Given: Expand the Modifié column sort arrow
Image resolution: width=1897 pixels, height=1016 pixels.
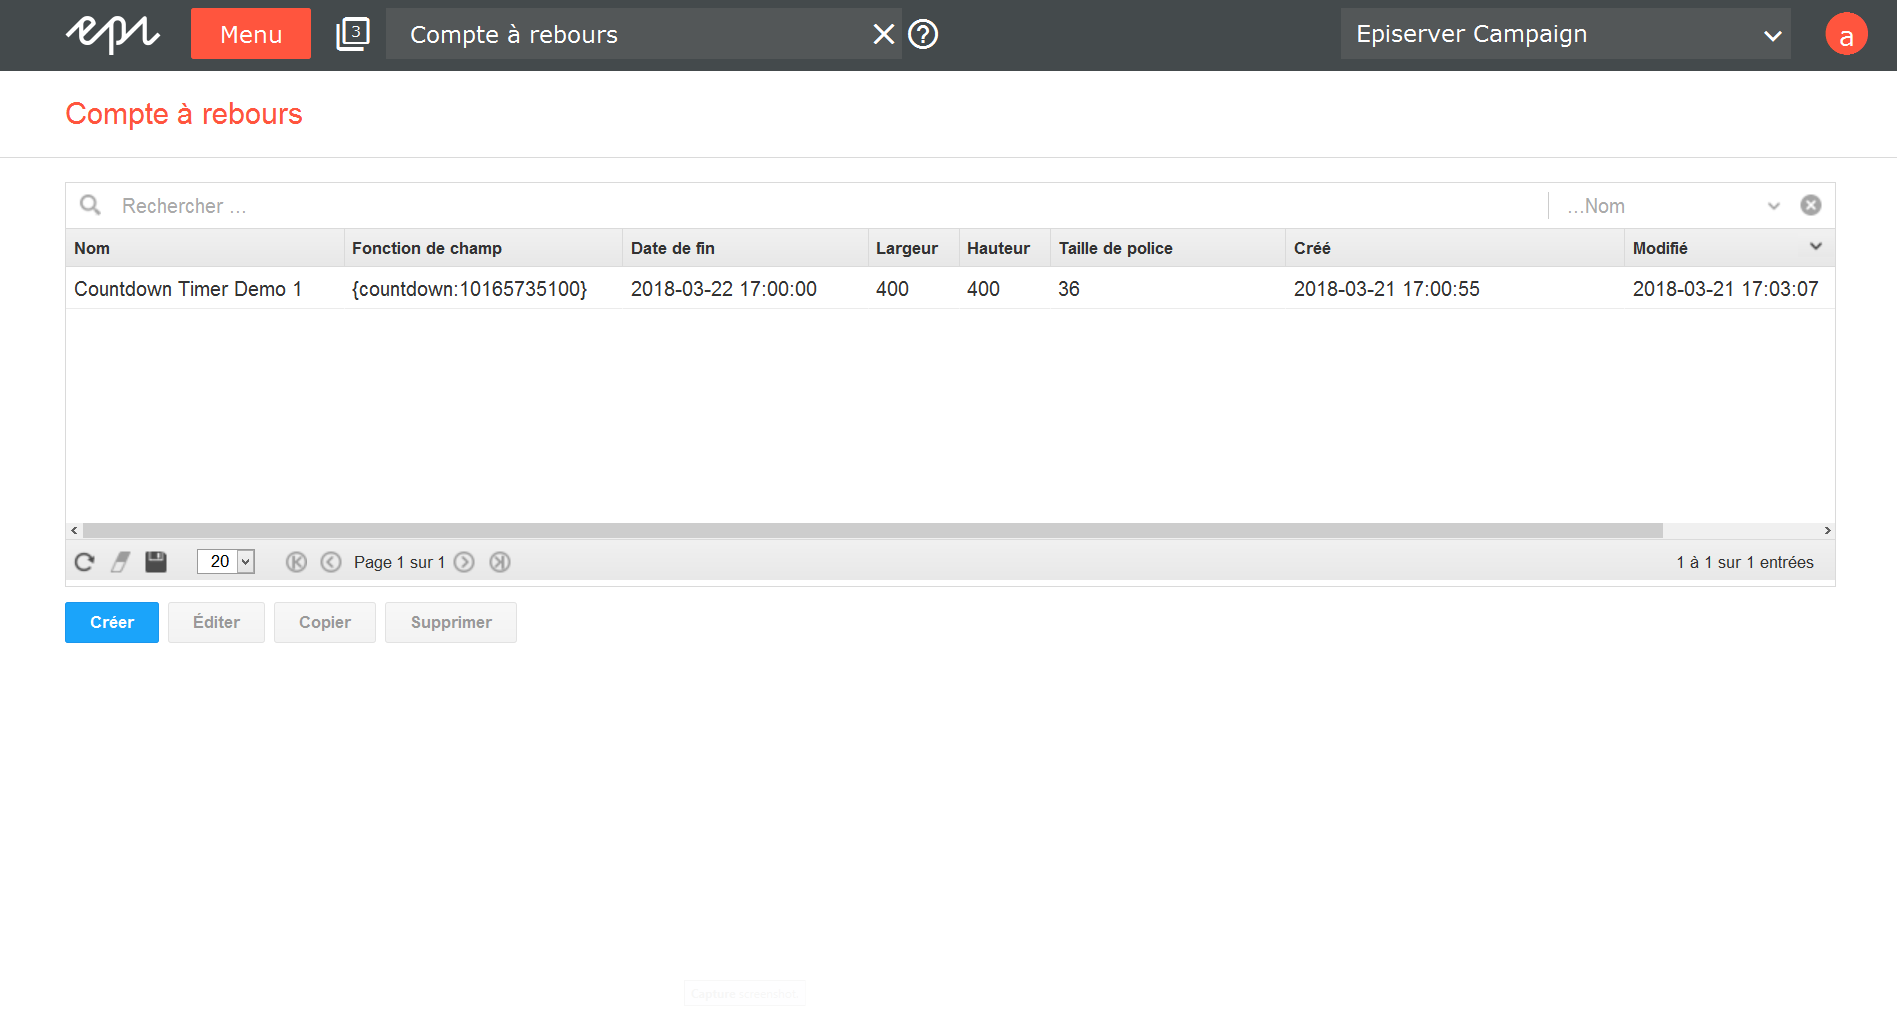Looking at the screenshot, I should click(x=1815, y=247).
